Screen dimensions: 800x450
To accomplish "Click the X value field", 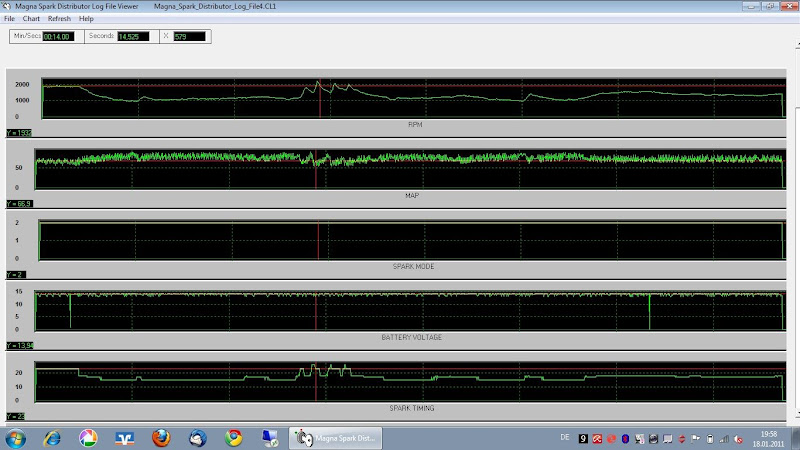I will pyautogui.click(x=189, y=37).
